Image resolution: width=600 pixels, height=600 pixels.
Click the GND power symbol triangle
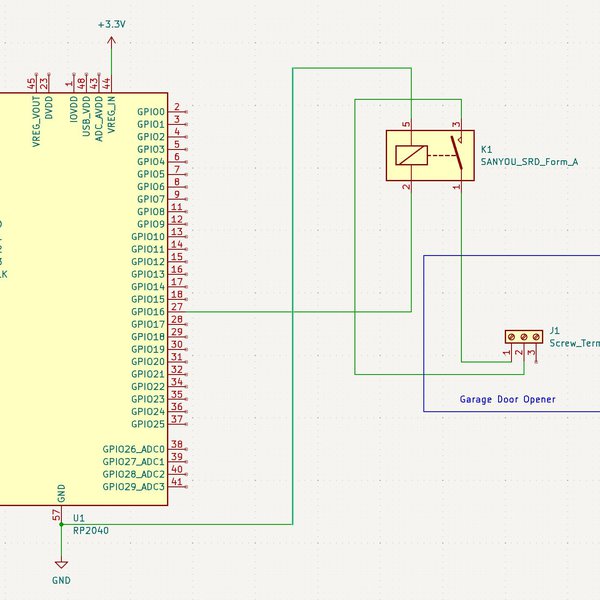point(61,564)
